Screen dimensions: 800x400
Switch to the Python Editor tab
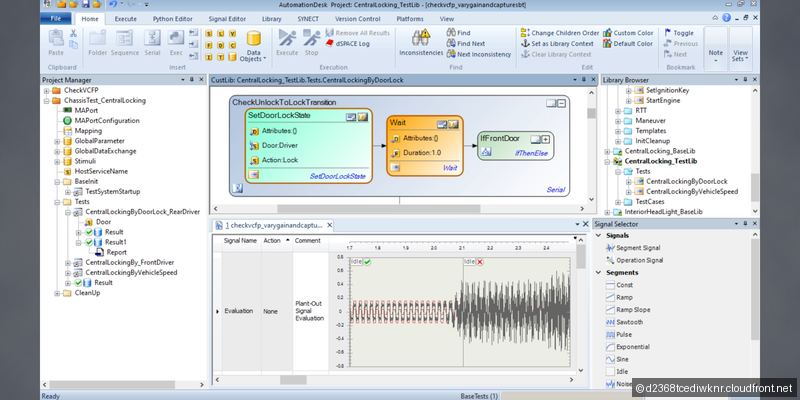[x=172, y=19]
